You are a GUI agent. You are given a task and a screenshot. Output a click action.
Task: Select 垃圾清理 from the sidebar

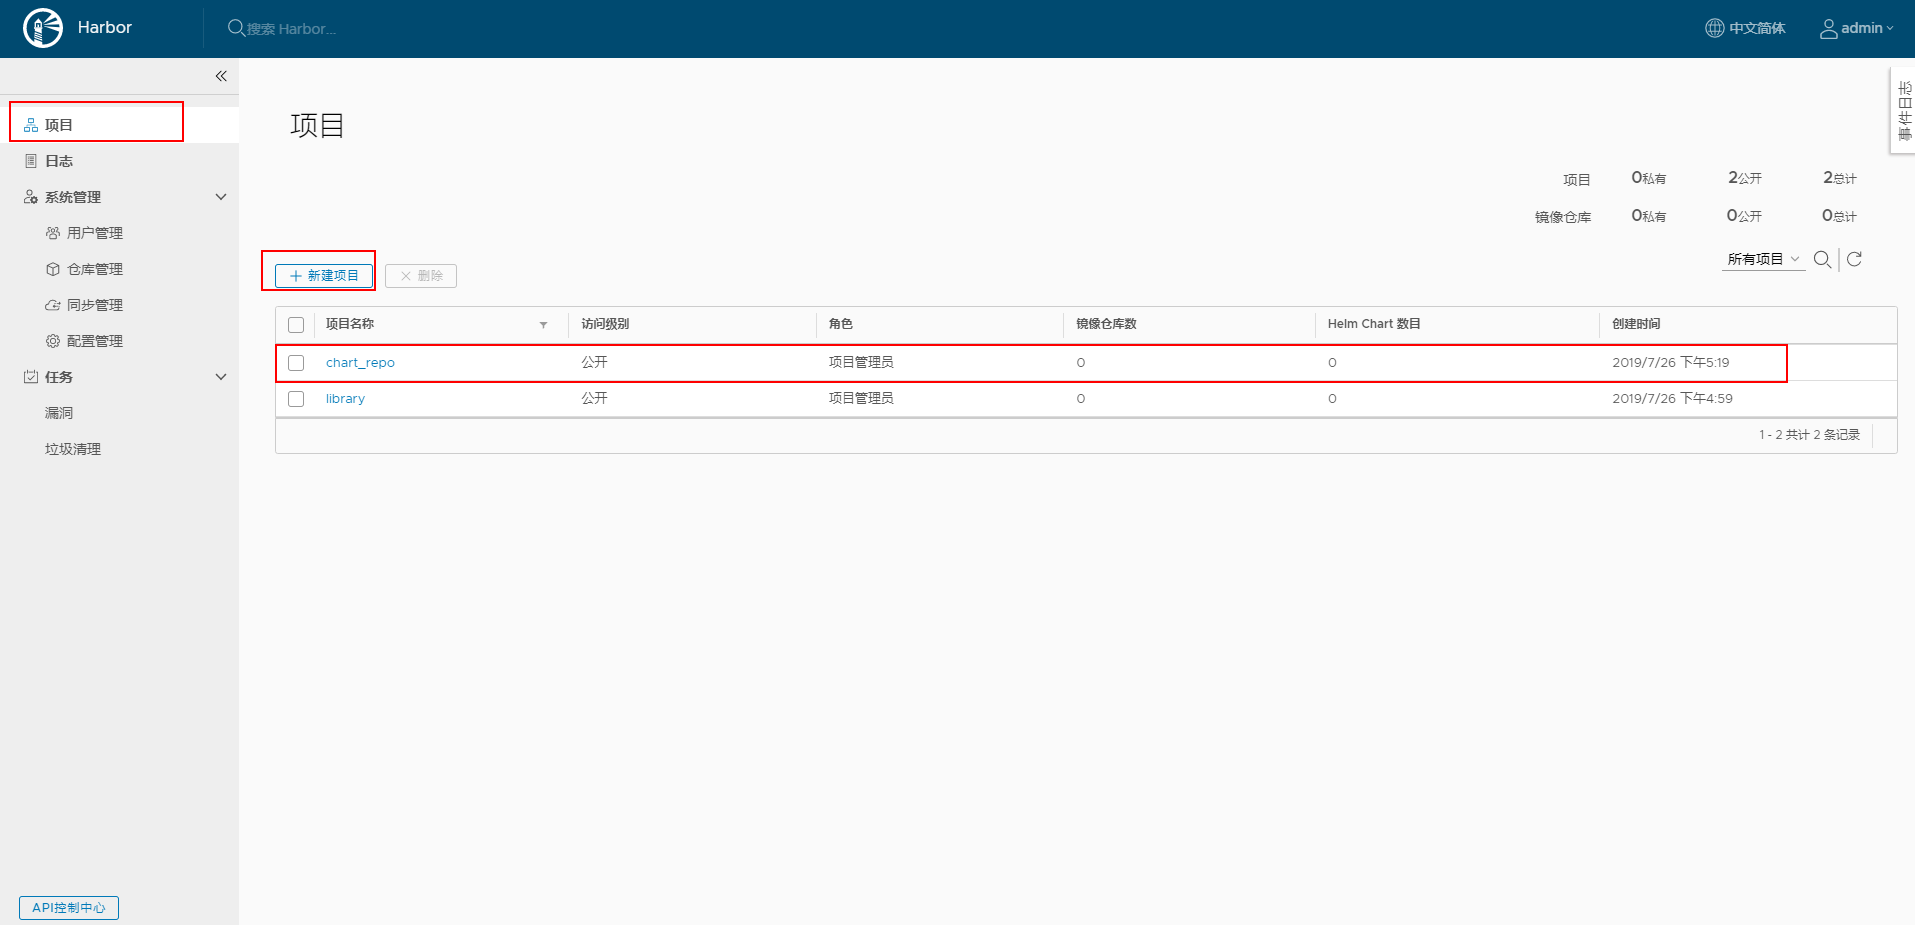pos(72,448)
